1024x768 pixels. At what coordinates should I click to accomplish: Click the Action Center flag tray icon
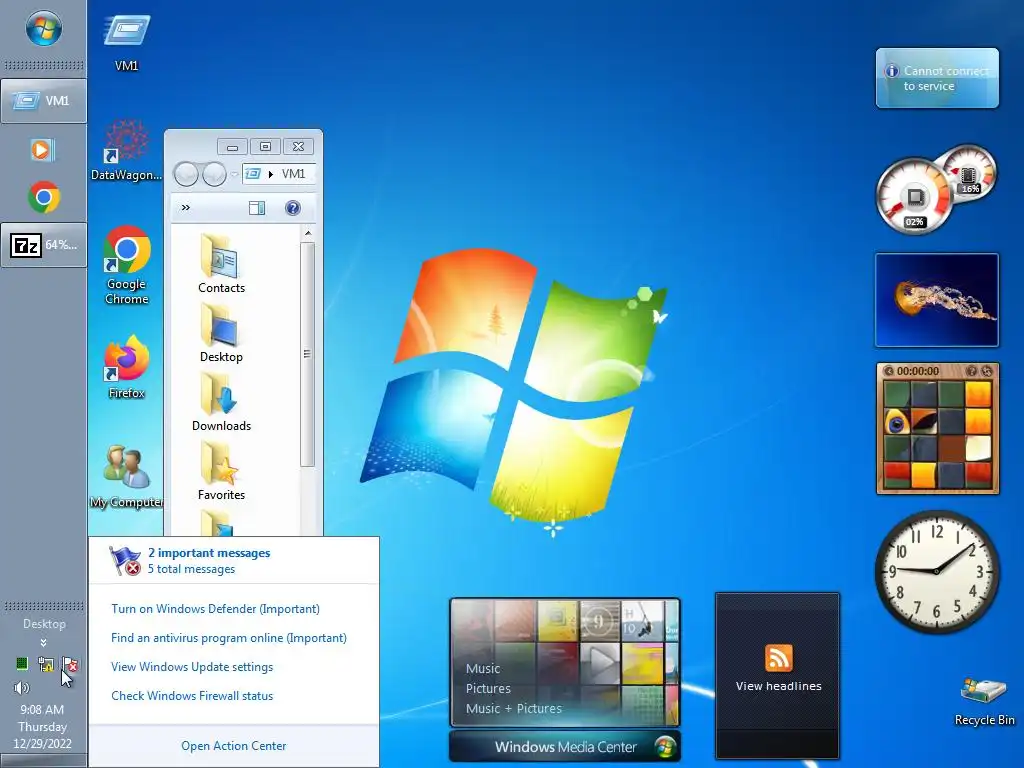[x=70, y=665]
